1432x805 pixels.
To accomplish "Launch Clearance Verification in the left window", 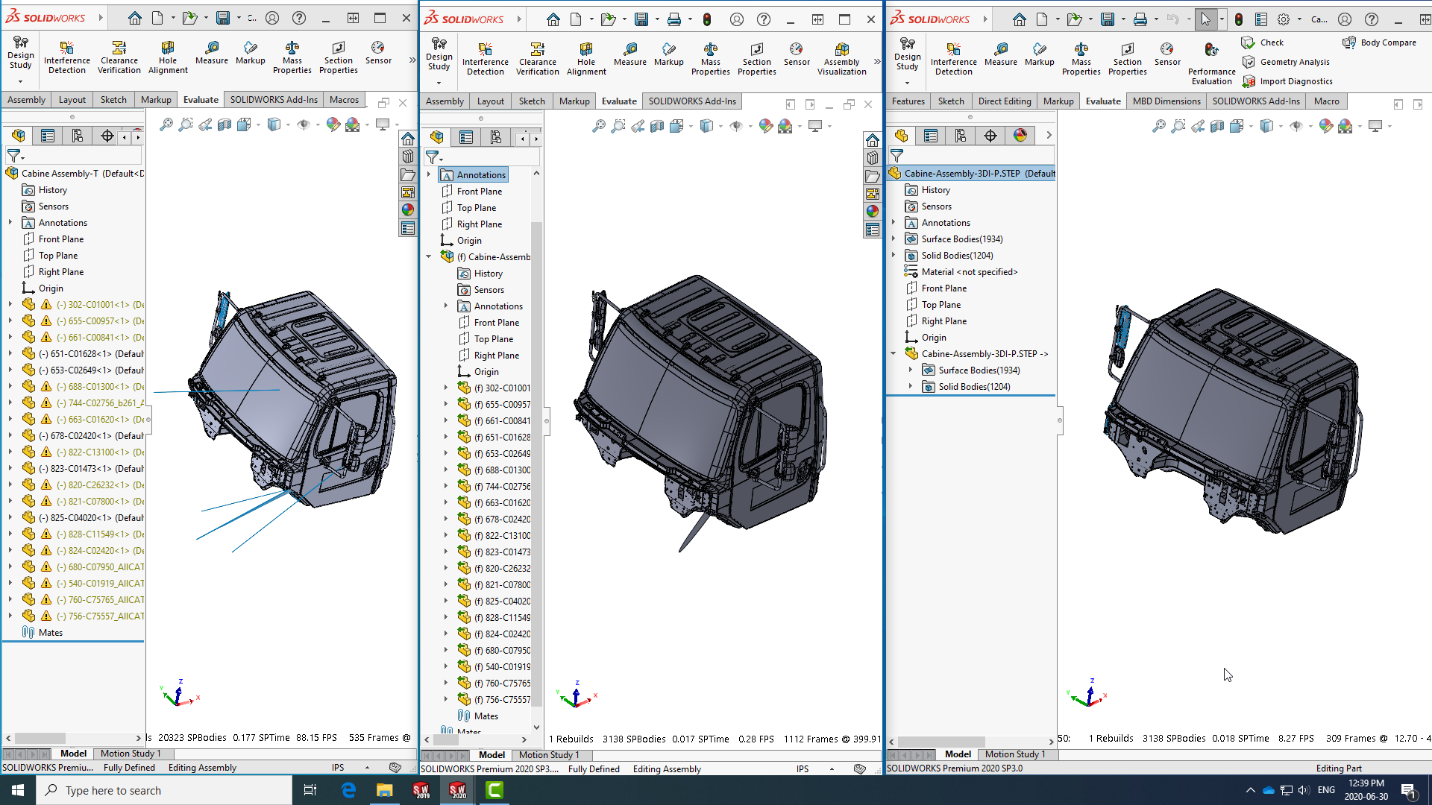I will tap(119, 57).
